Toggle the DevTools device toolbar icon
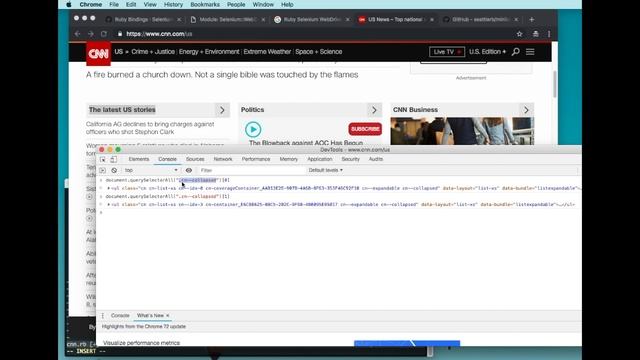Screen dimensions: 640x360 [113, 159]
